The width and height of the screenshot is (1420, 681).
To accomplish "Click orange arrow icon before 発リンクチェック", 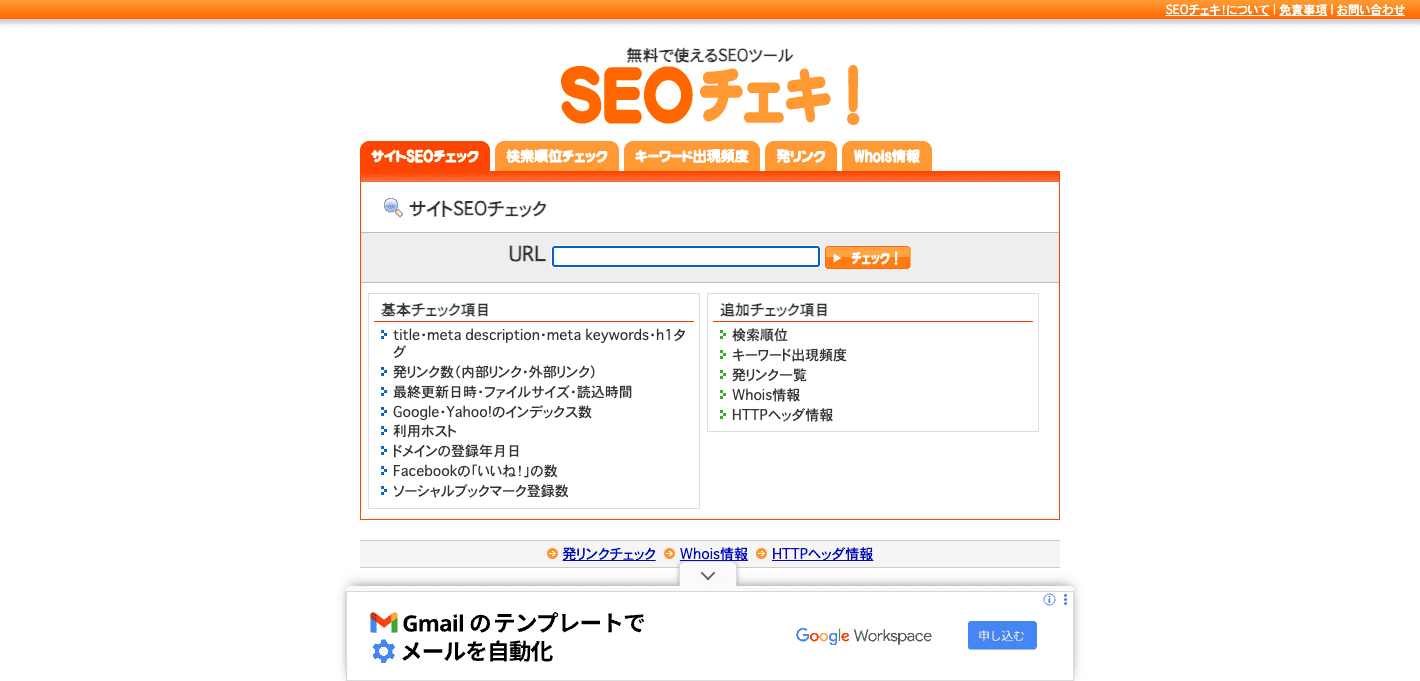I will tap(552, 554).
